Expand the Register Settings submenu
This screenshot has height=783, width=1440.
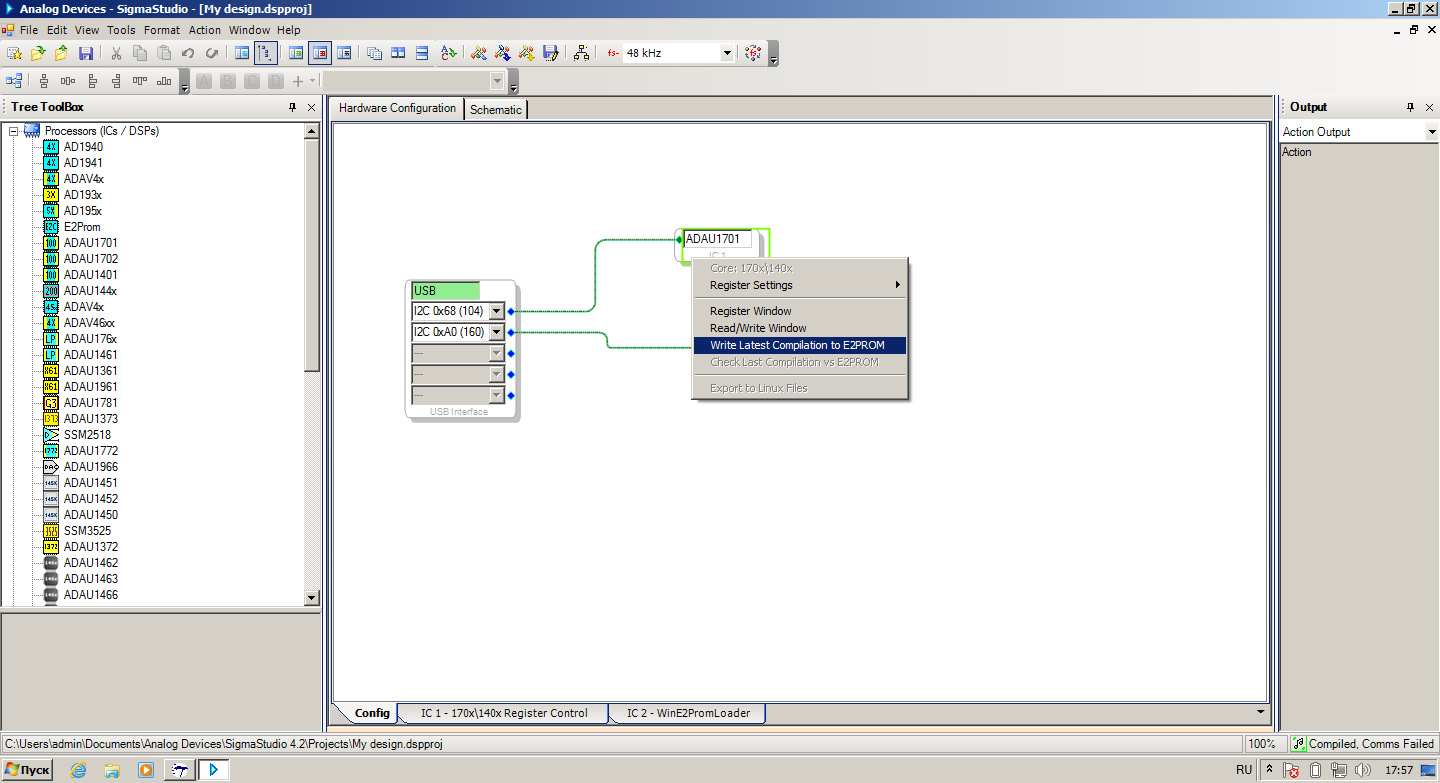pos(800,285)
